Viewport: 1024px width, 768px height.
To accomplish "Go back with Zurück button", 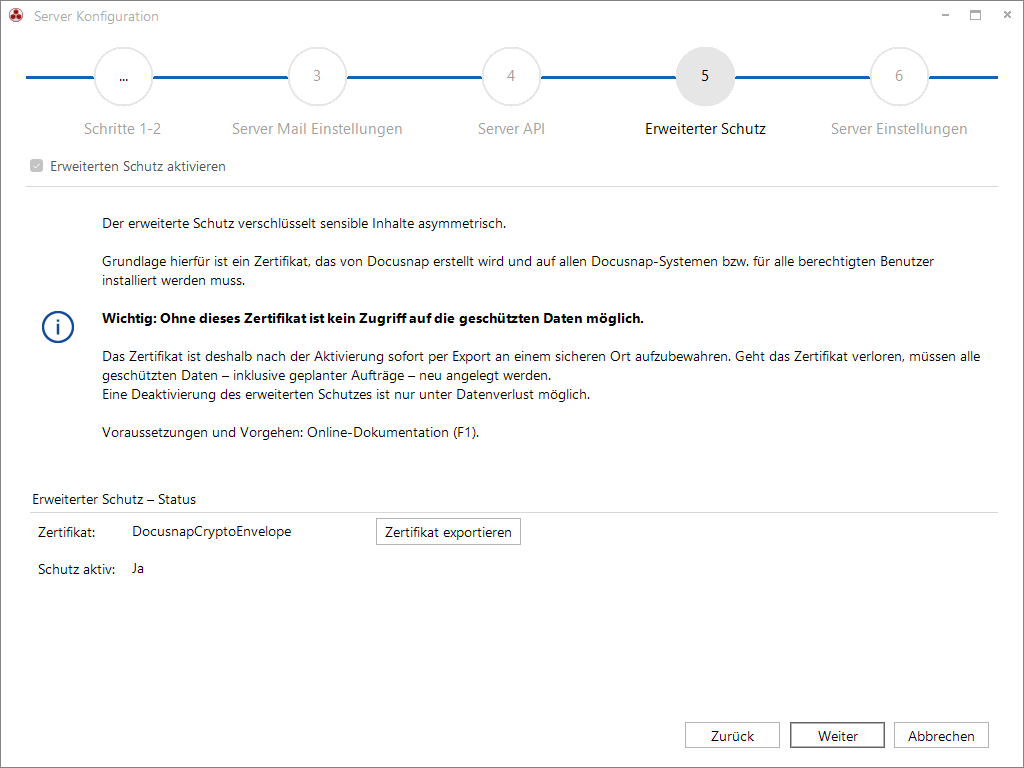I will [732, 735].
